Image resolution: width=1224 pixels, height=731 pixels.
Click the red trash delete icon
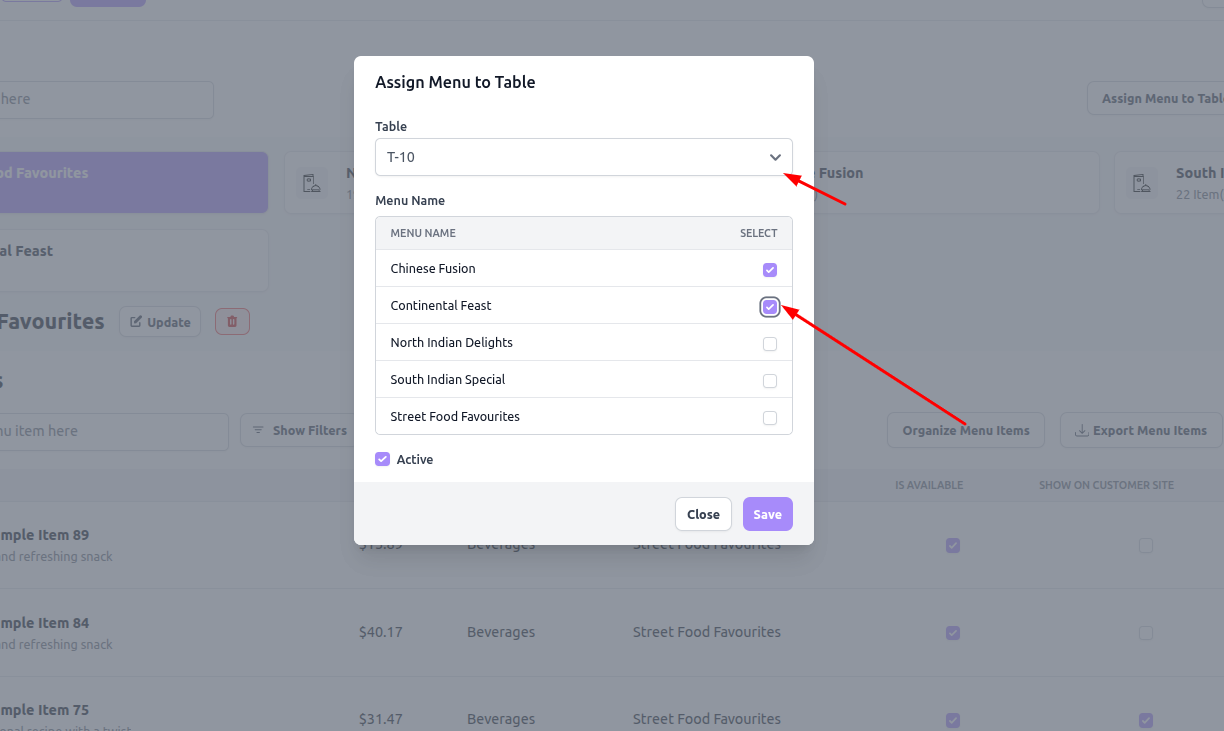[x=232, y=322]
